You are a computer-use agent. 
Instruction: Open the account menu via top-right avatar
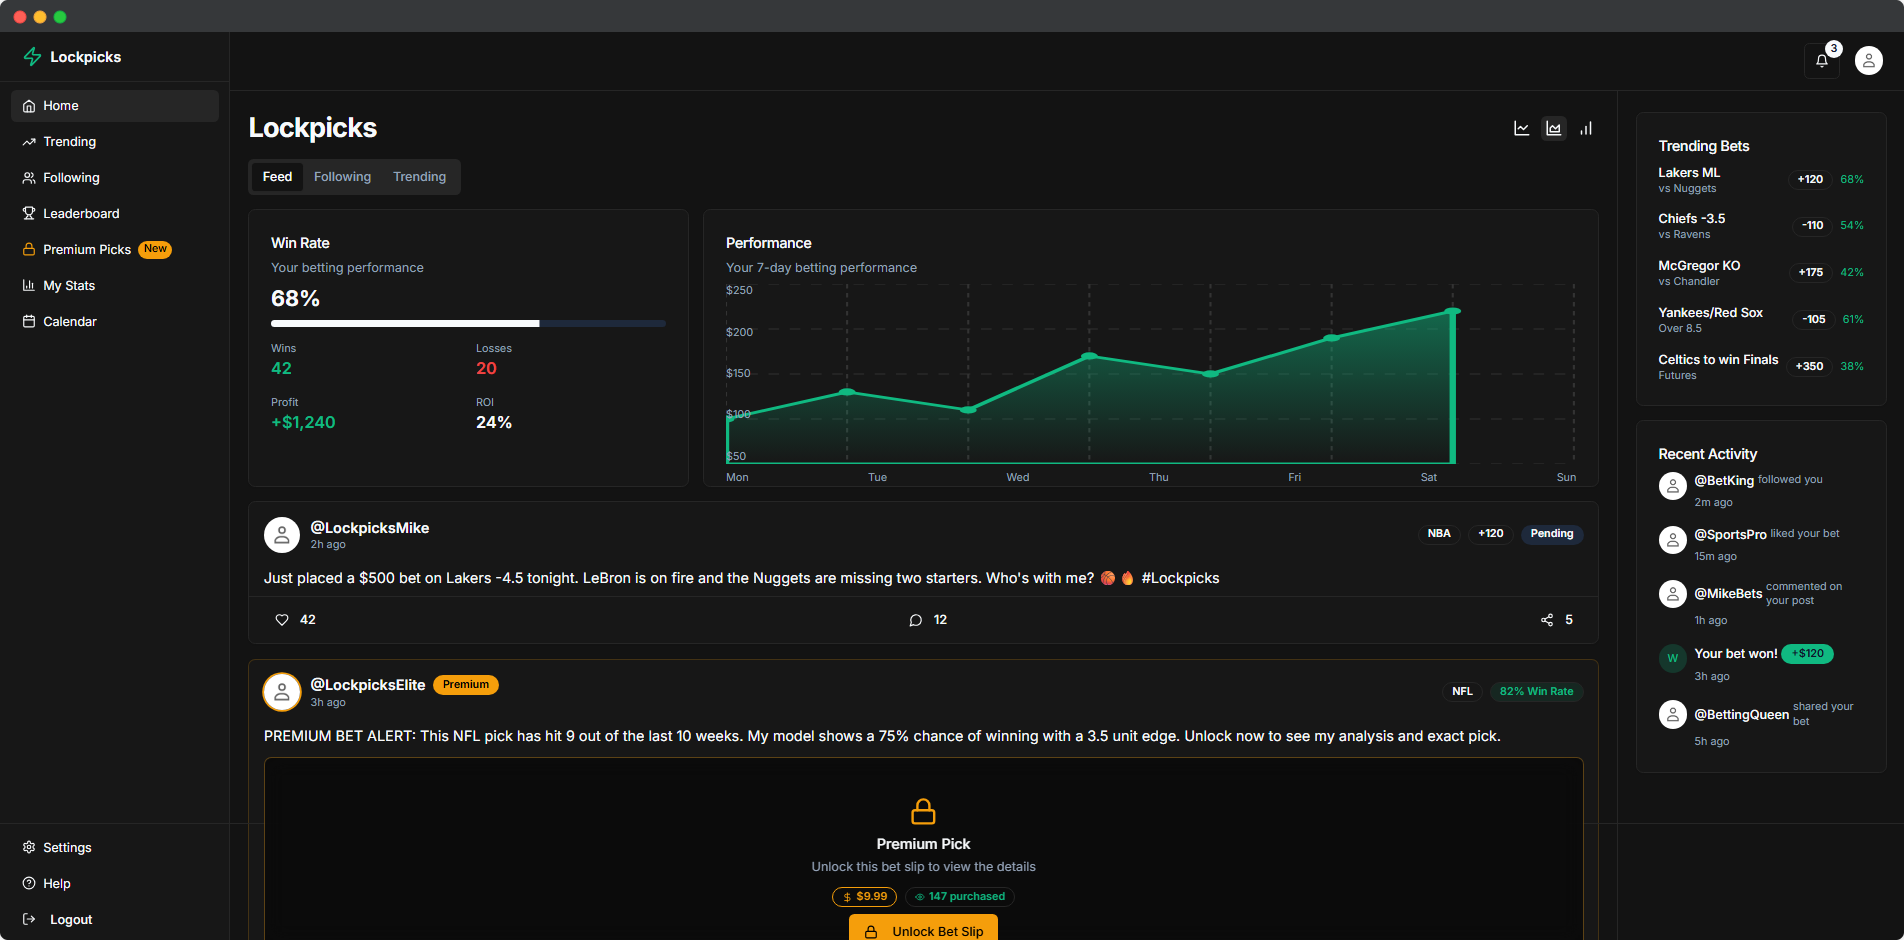[x=1868, y=60]
